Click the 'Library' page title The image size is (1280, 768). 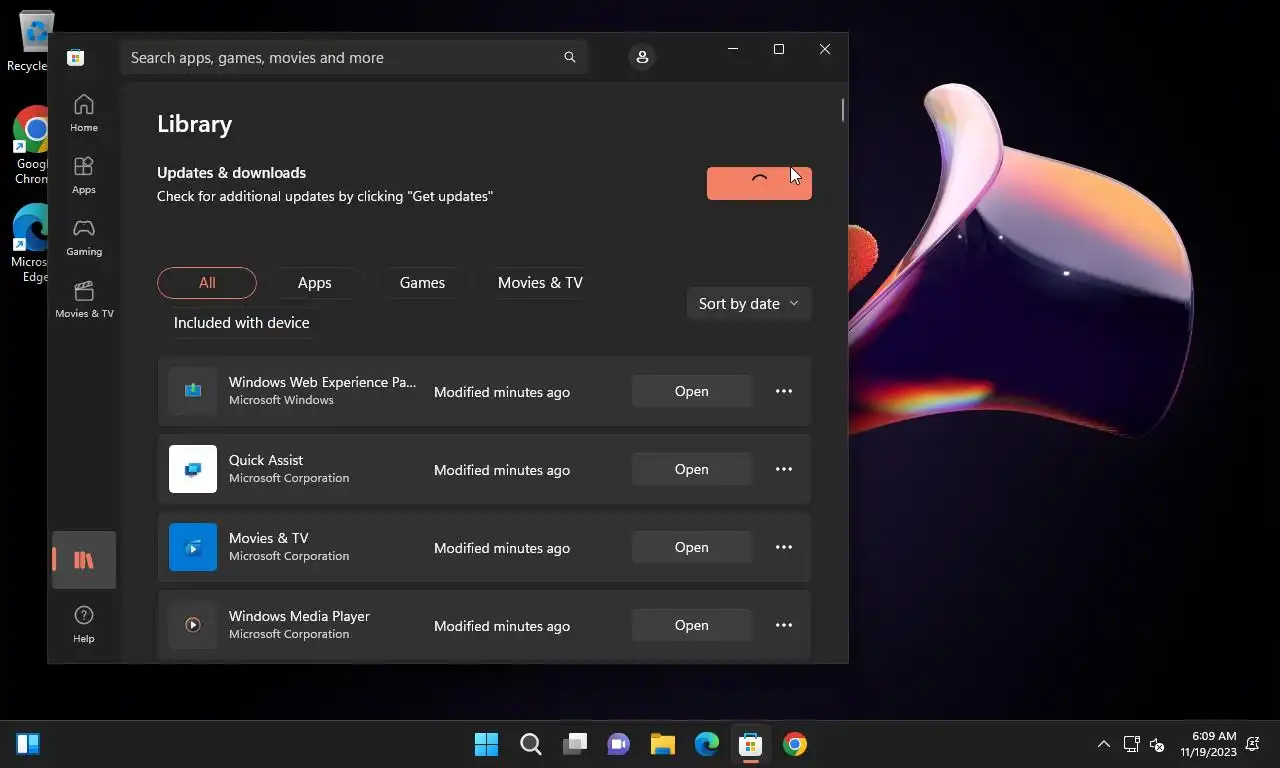pyautogui.click(x=194, y=124)
